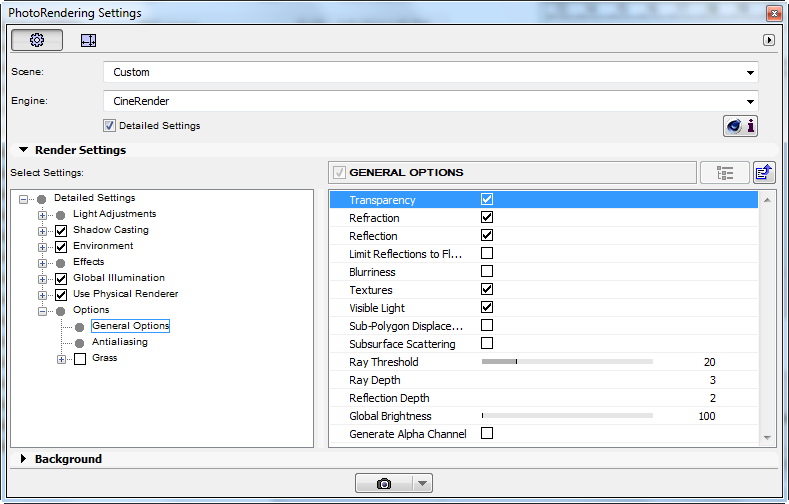
Task: Select the Options tree item label
Action: point(91,310)
